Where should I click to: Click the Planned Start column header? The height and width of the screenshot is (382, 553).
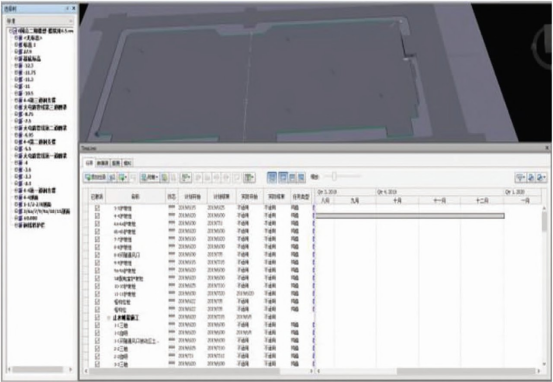[x=192, y=196]
